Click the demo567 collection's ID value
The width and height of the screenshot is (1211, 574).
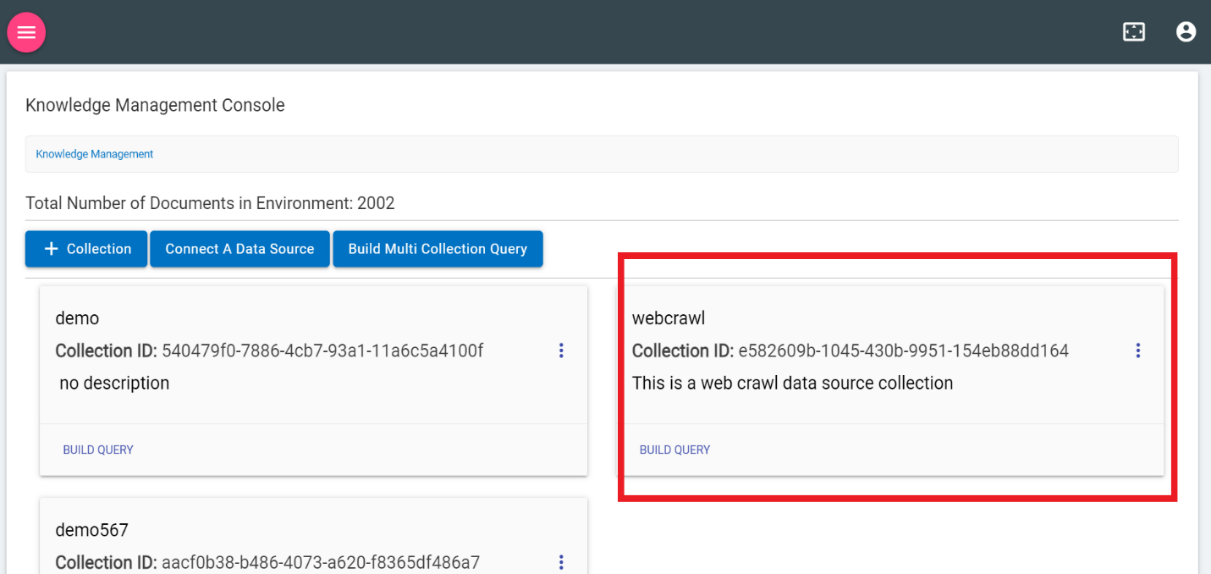pyautogui.click(x=320, y=563)
